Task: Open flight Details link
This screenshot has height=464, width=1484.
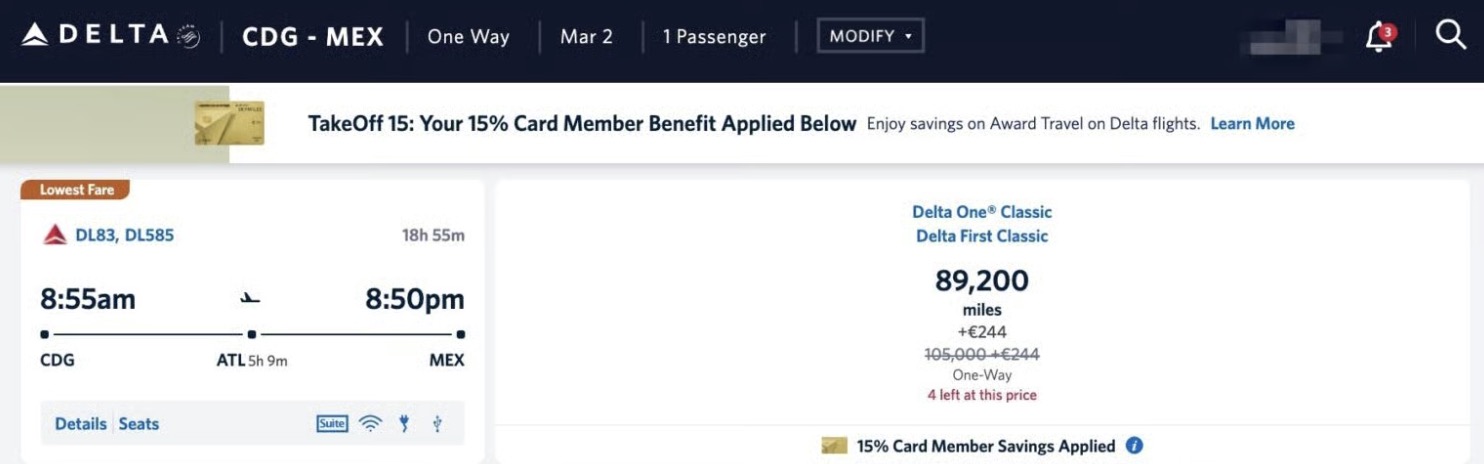Action: 81,424
